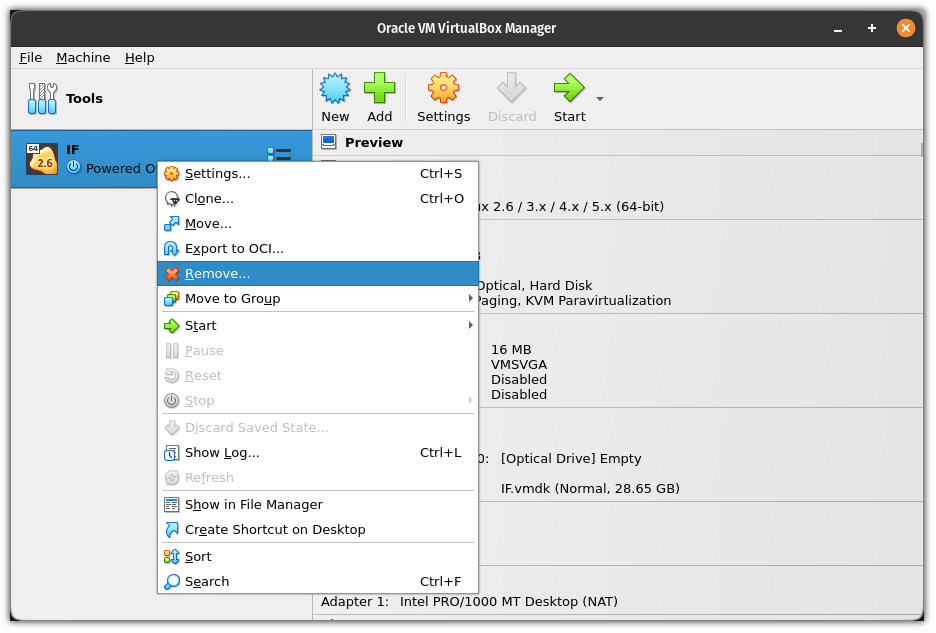Choose Remove... from the context menu
This screenshot has height=633, width=936.
click(x=217, y=274)
